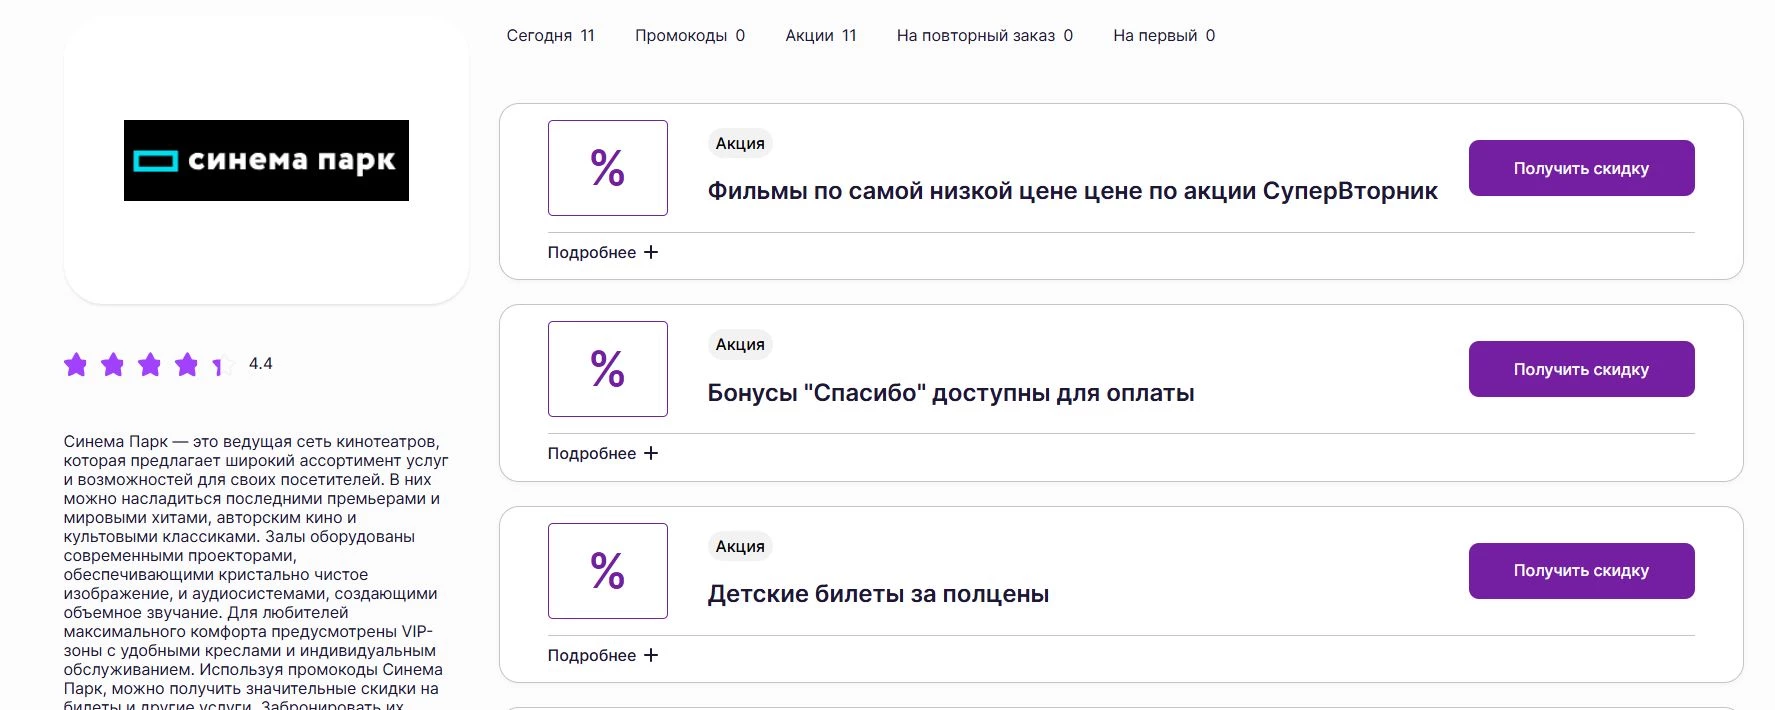
Task: Click the percent icon for the СуперВторник offer
Action: pyautogui.click(x=607, y=168)
